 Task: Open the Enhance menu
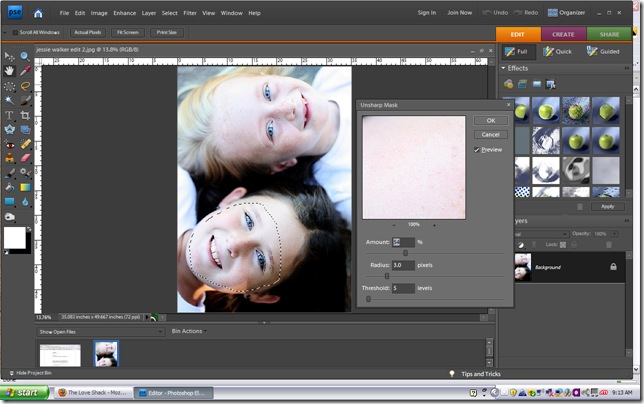[x=125, y=13]
